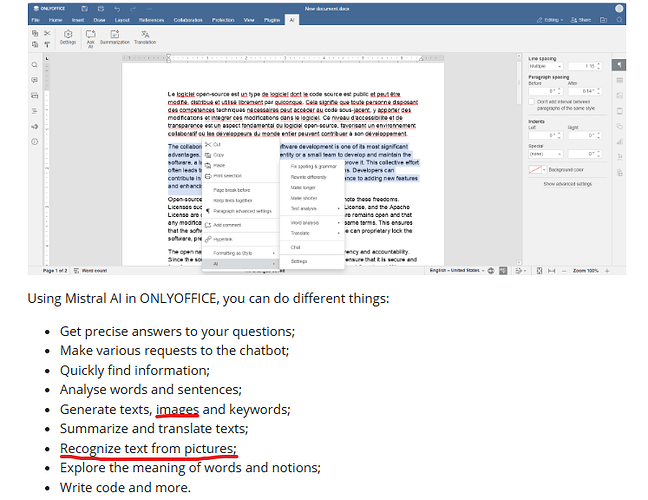Expand Translate submenu in AI menu
Screen dimensions: 648x500
pos(312,233)
